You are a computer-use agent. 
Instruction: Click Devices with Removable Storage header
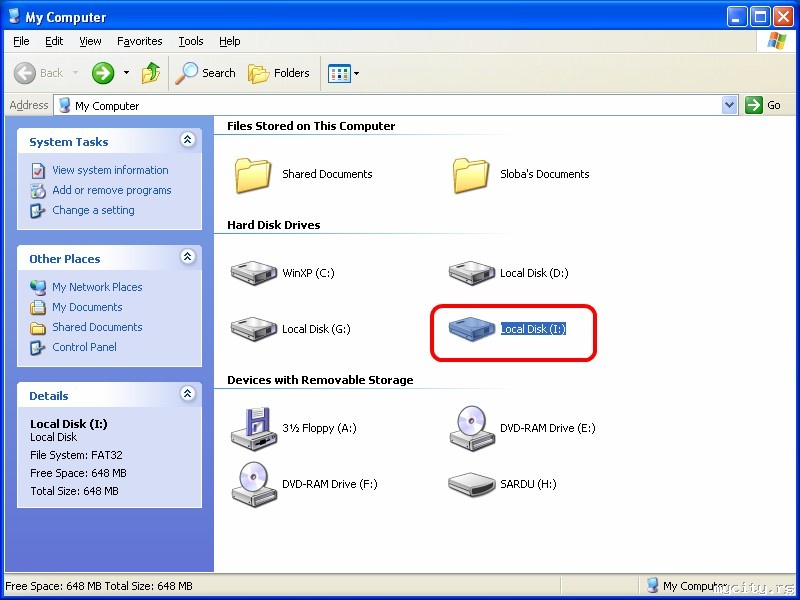pos(320,380)
